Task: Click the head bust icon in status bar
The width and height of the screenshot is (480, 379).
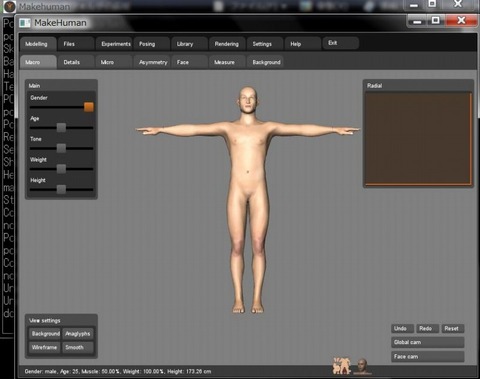Action: tap(362, 366)
